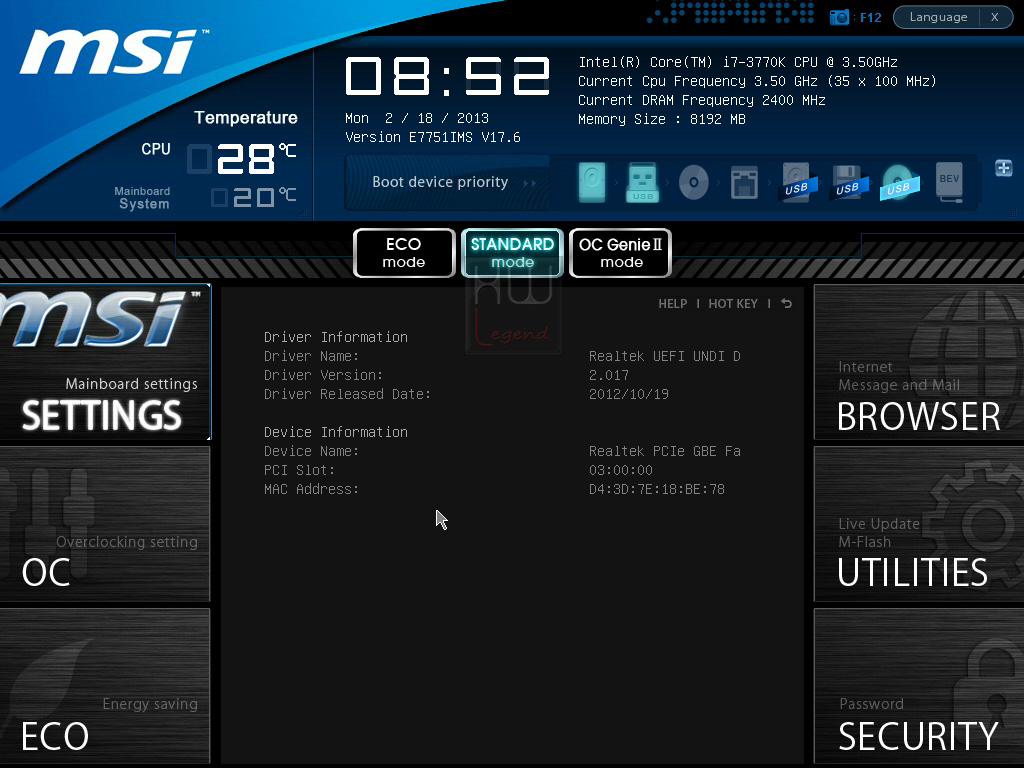Click the Realtek PCIe GBE Fa value
Image resolution: width=1024 pixels, height=768 pixels.
coord(665,451)
